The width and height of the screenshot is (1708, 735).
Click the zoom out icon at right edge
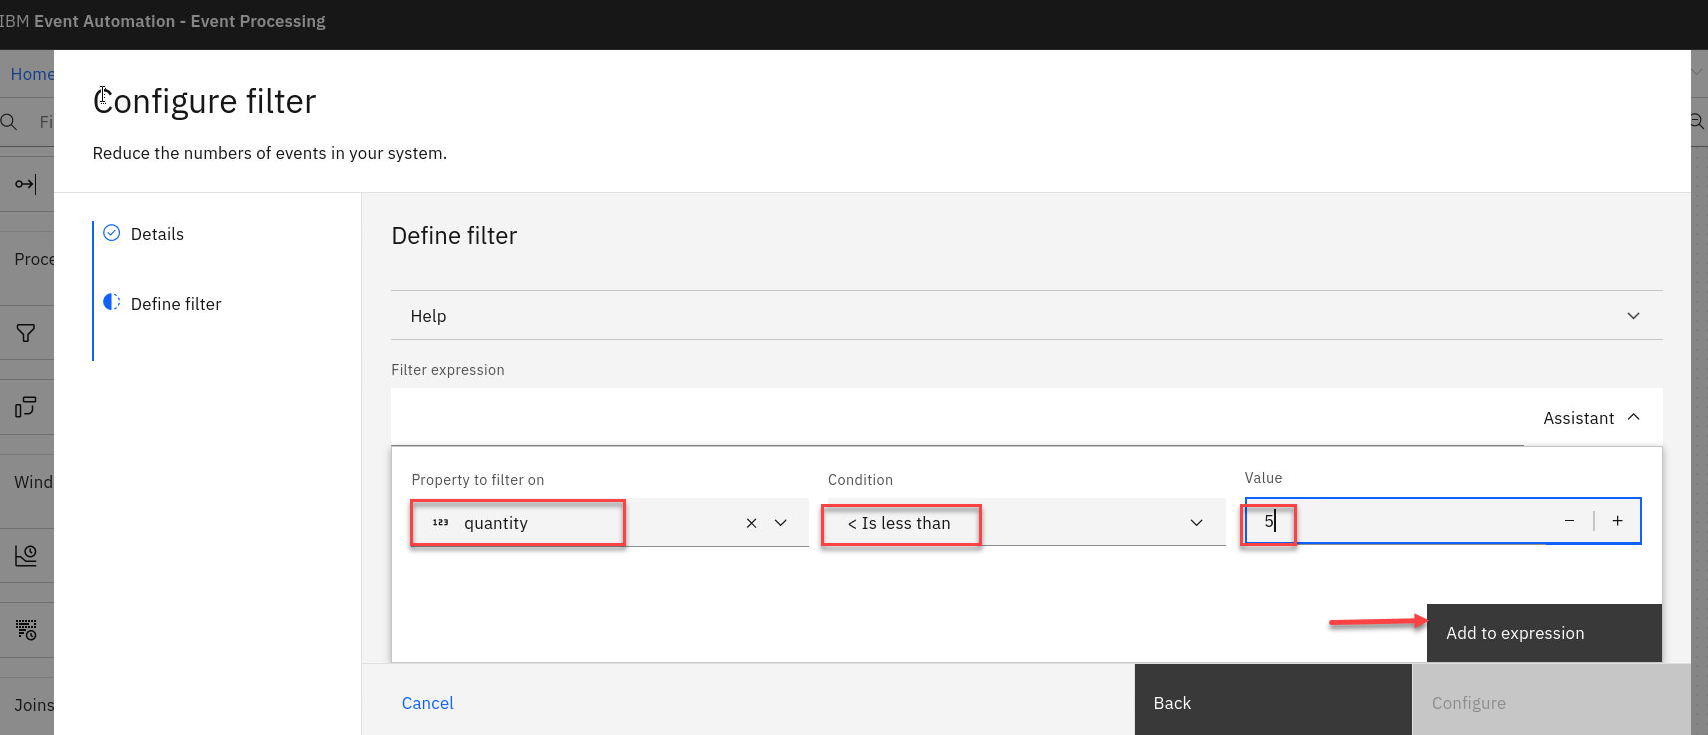(x=1697, y=122)
